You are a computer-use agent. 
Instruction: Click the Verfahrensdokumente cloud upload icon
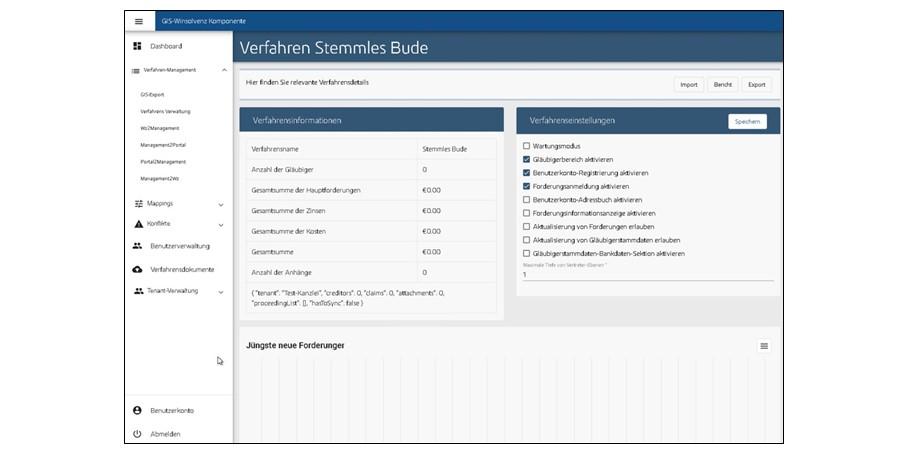pyautogui.click(x=137, y=269)
